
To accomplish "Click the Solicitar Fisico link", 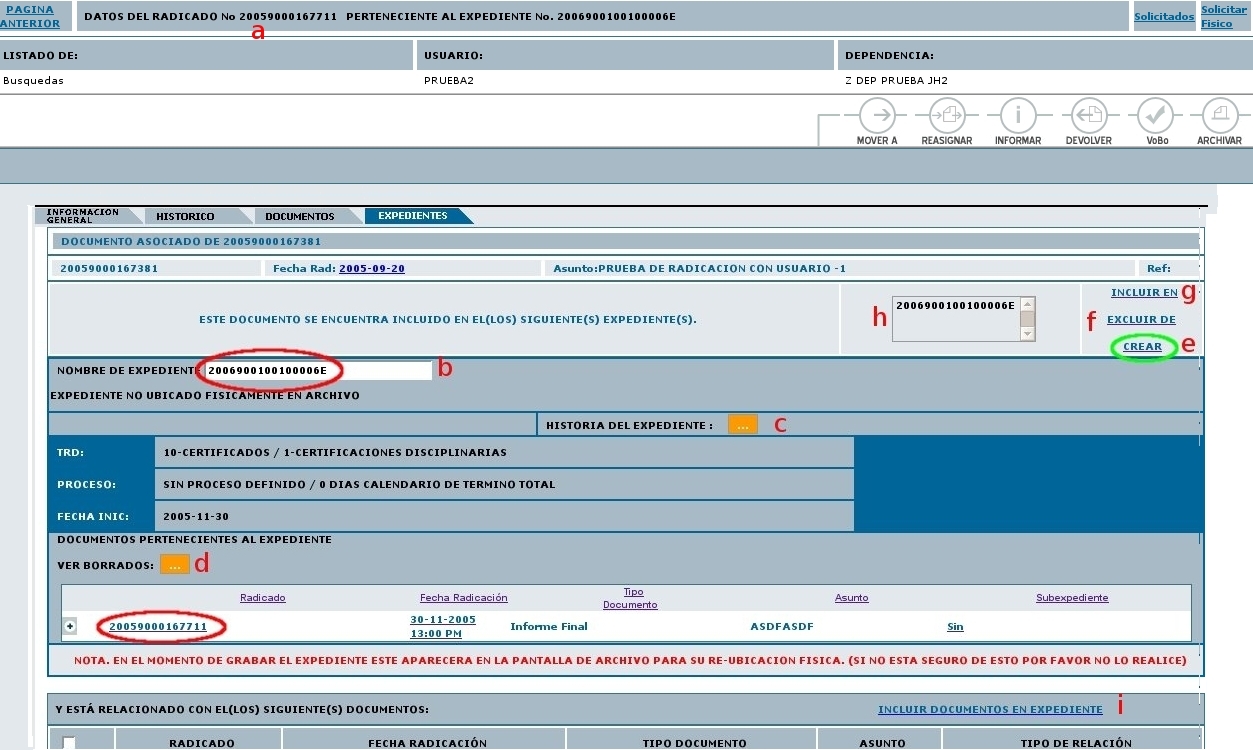I will click(x=1224, y=16).
